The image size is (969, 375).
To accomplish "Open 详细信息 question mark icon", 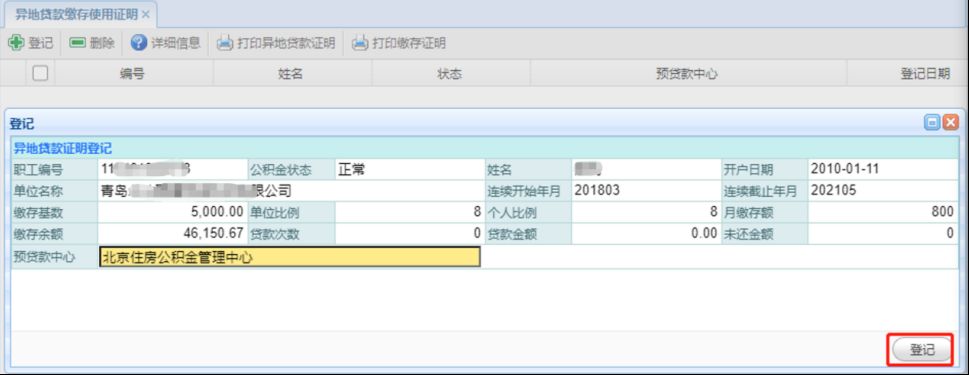I will pos(138,43).
